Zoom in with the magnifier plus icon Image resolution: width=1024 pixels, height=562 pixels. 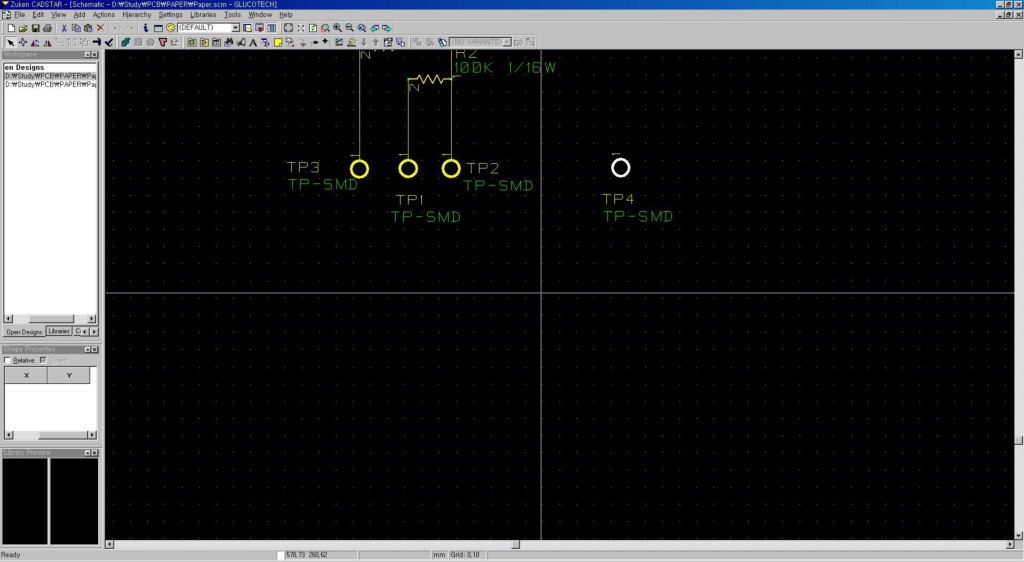(x=337, y=28)
